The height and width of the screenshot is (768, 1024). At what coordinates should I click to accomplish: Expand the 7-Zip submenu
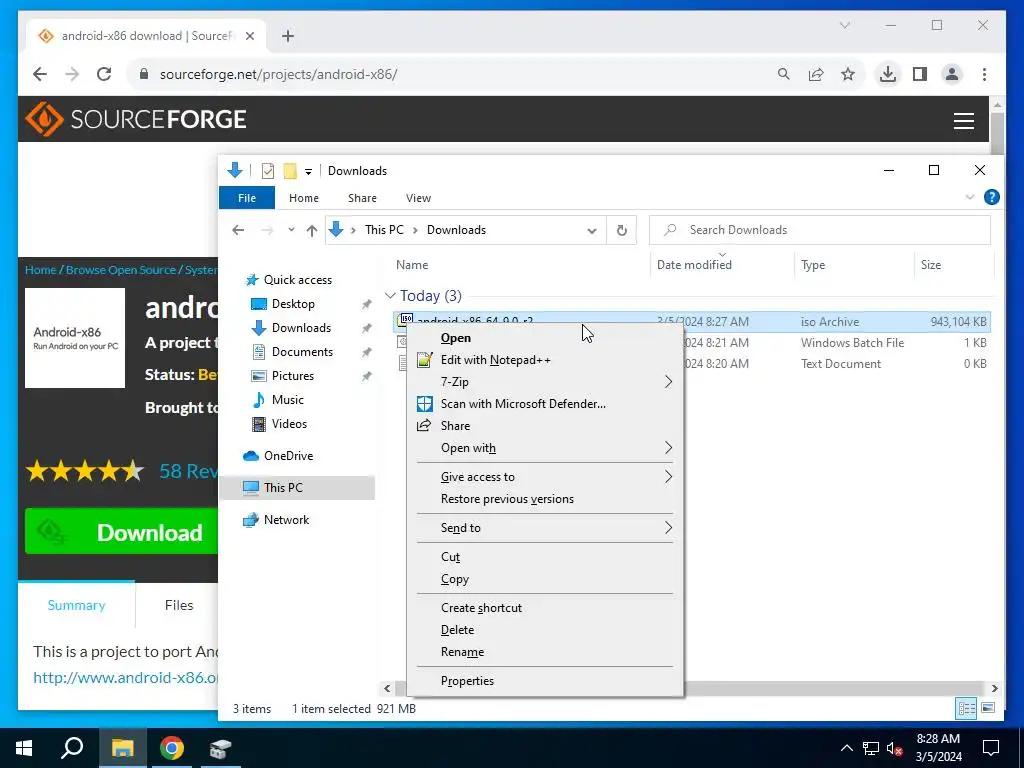(545, 381)
